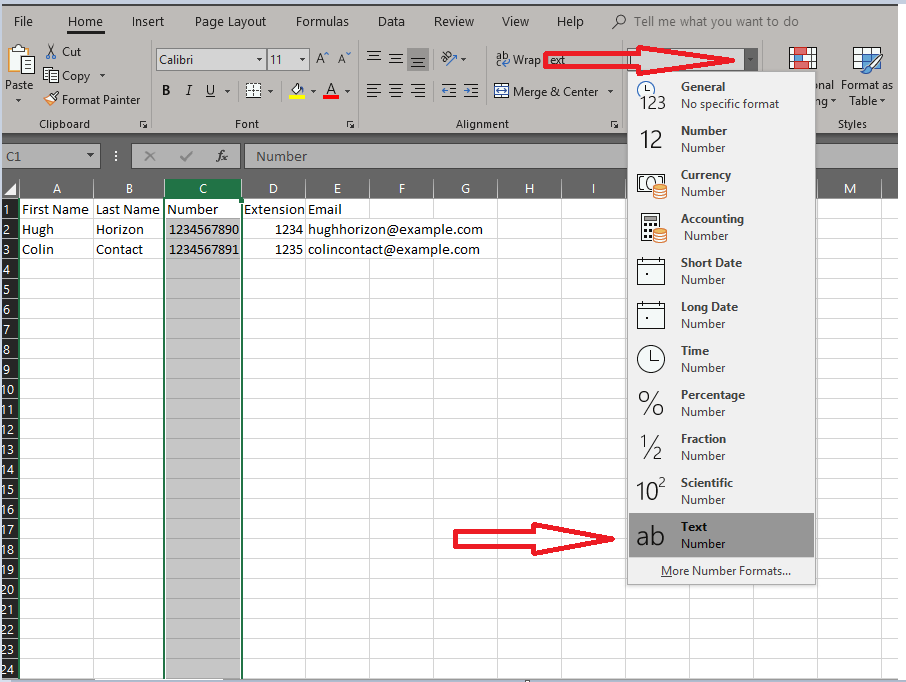Open the font name dropdown Calibri
Image resolution: width=906 pixels, height=682 pixels.
pos(259,60)
